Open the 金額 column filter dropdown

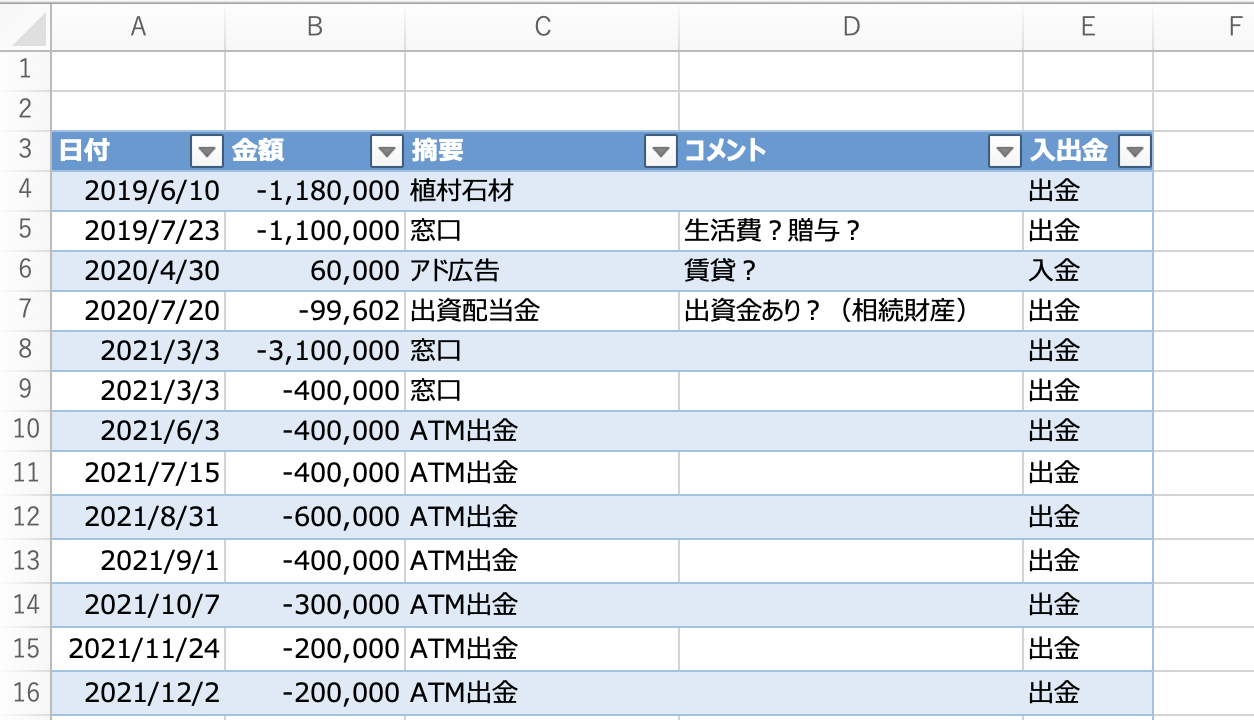(x=386, y=151)
